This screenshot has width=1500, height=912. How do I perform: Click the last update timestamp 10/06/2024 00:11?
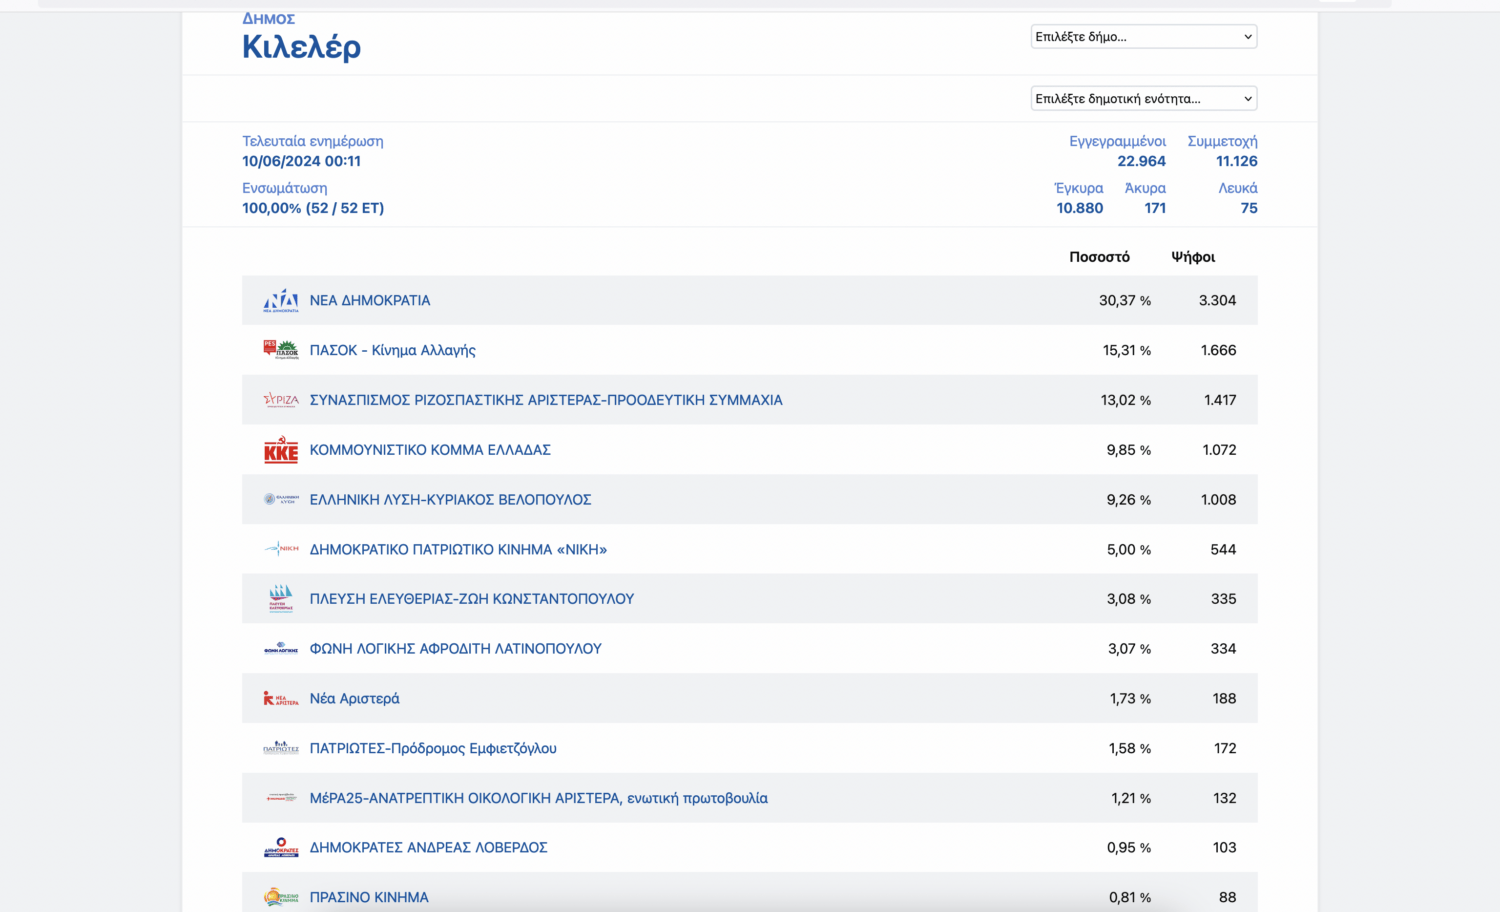301,161
